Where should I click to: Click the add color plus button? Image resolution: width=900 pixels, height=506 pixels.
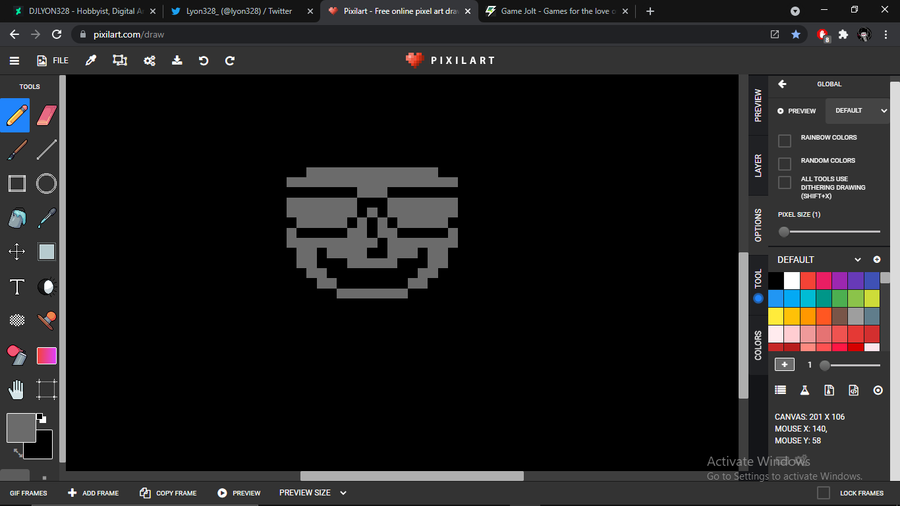coord(784,364)
